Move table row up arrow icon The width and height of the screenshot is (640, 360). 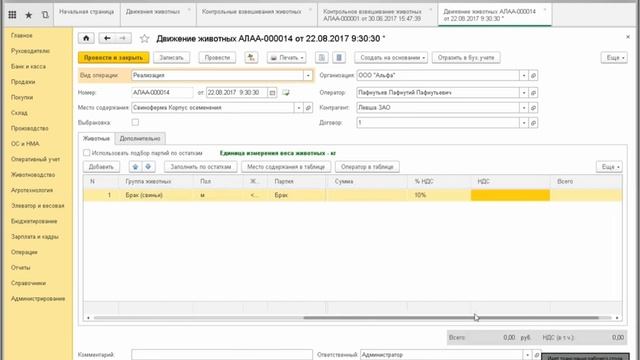click(136, 167)
